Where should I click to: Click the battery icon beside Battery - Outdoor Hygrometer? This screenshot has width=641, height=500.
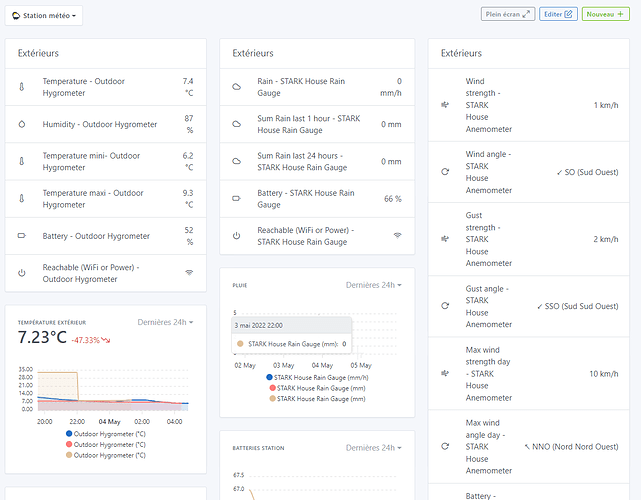[x=23, y=237]
